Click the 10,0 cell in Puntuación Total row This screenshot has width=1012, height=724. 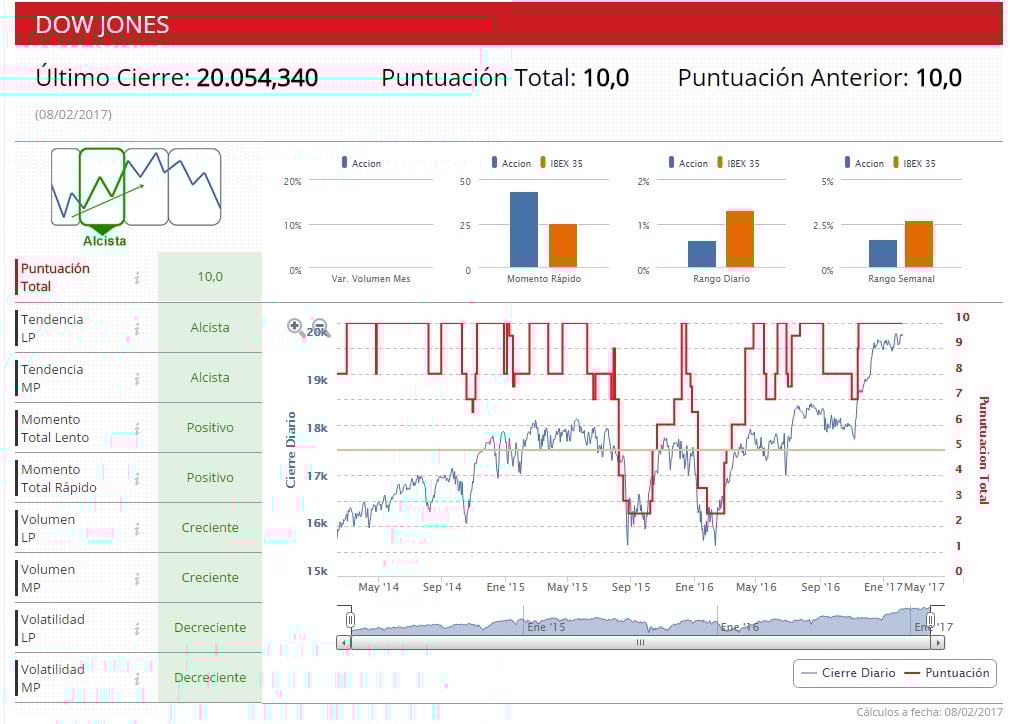point(210,277)
